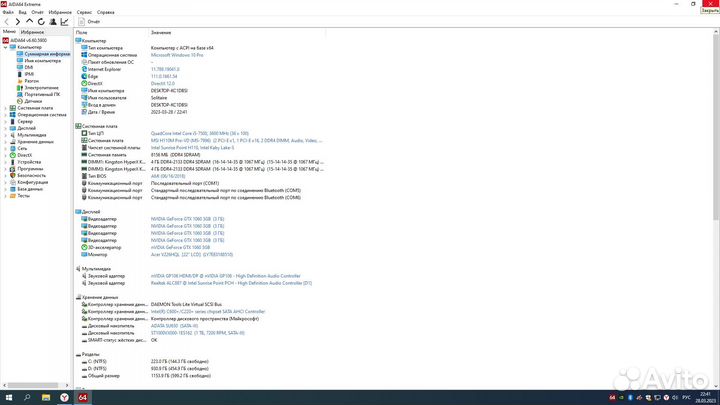Open the ADATA SU650 disk link

click(174, 326)
